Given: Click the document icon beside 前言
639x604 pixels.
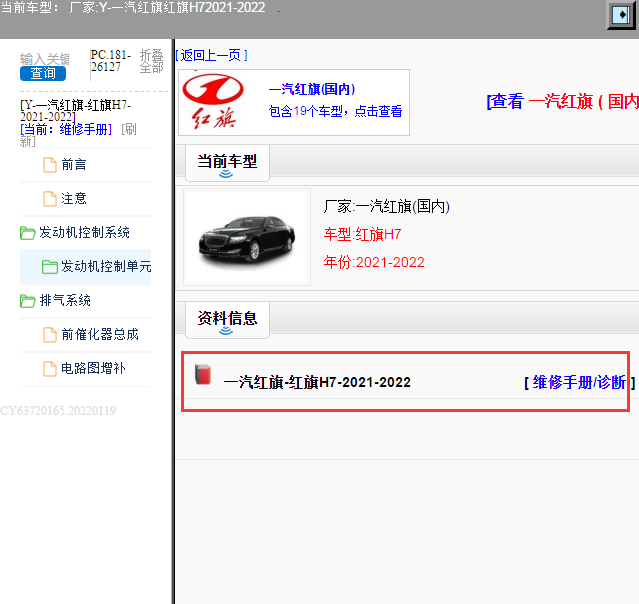Looking at the screenshot, I should 50,165.
